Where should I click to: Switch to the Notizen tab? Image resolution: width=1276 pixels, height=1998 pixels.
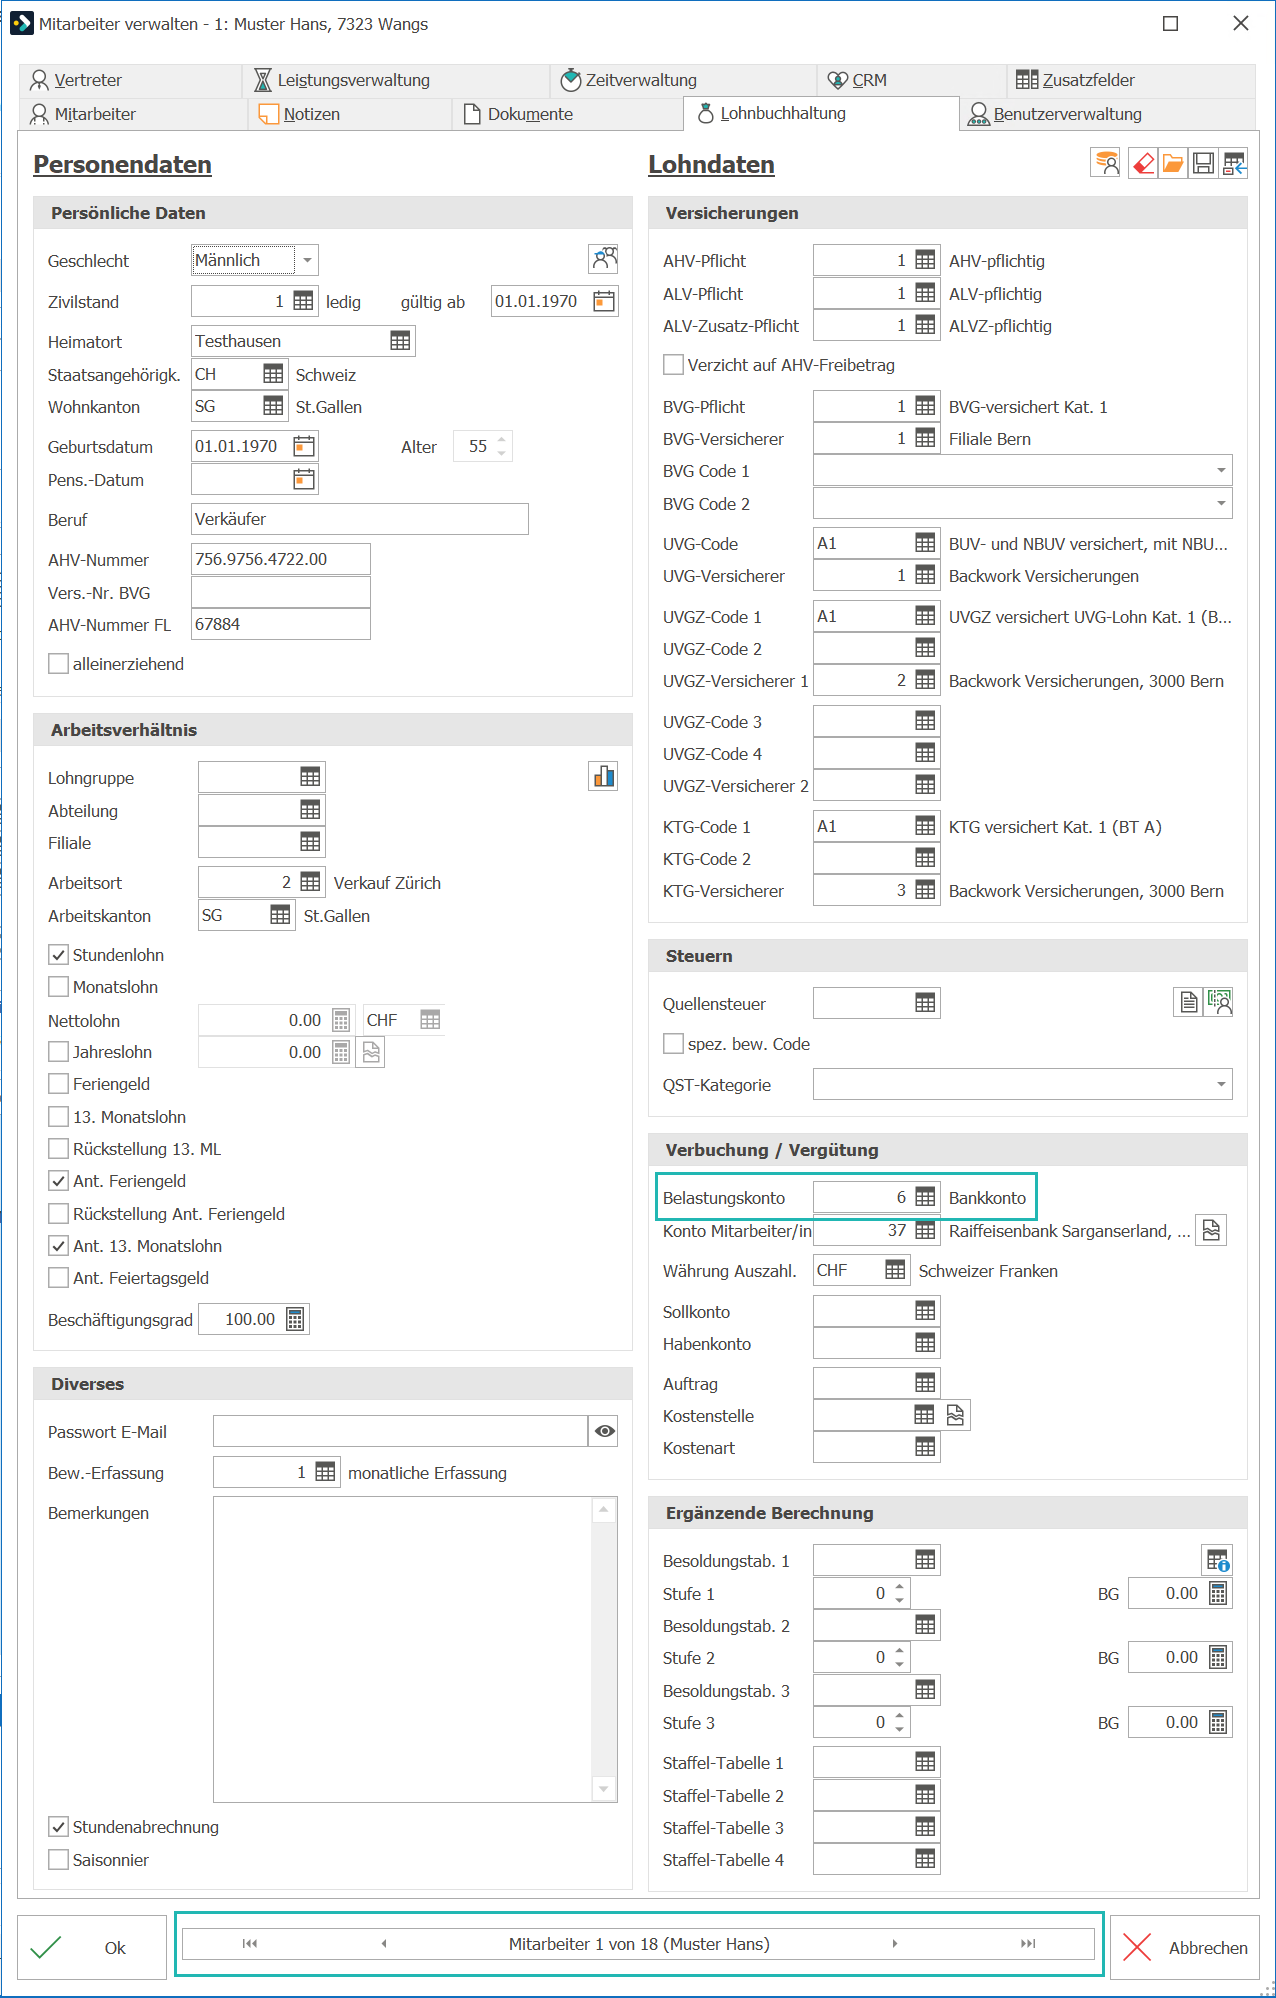click(350, 114)
